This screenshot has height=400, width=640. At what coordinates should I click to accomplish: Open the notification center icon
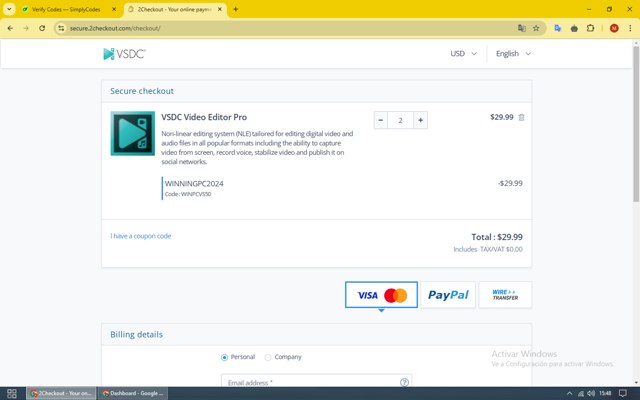[x=623, y=393]
